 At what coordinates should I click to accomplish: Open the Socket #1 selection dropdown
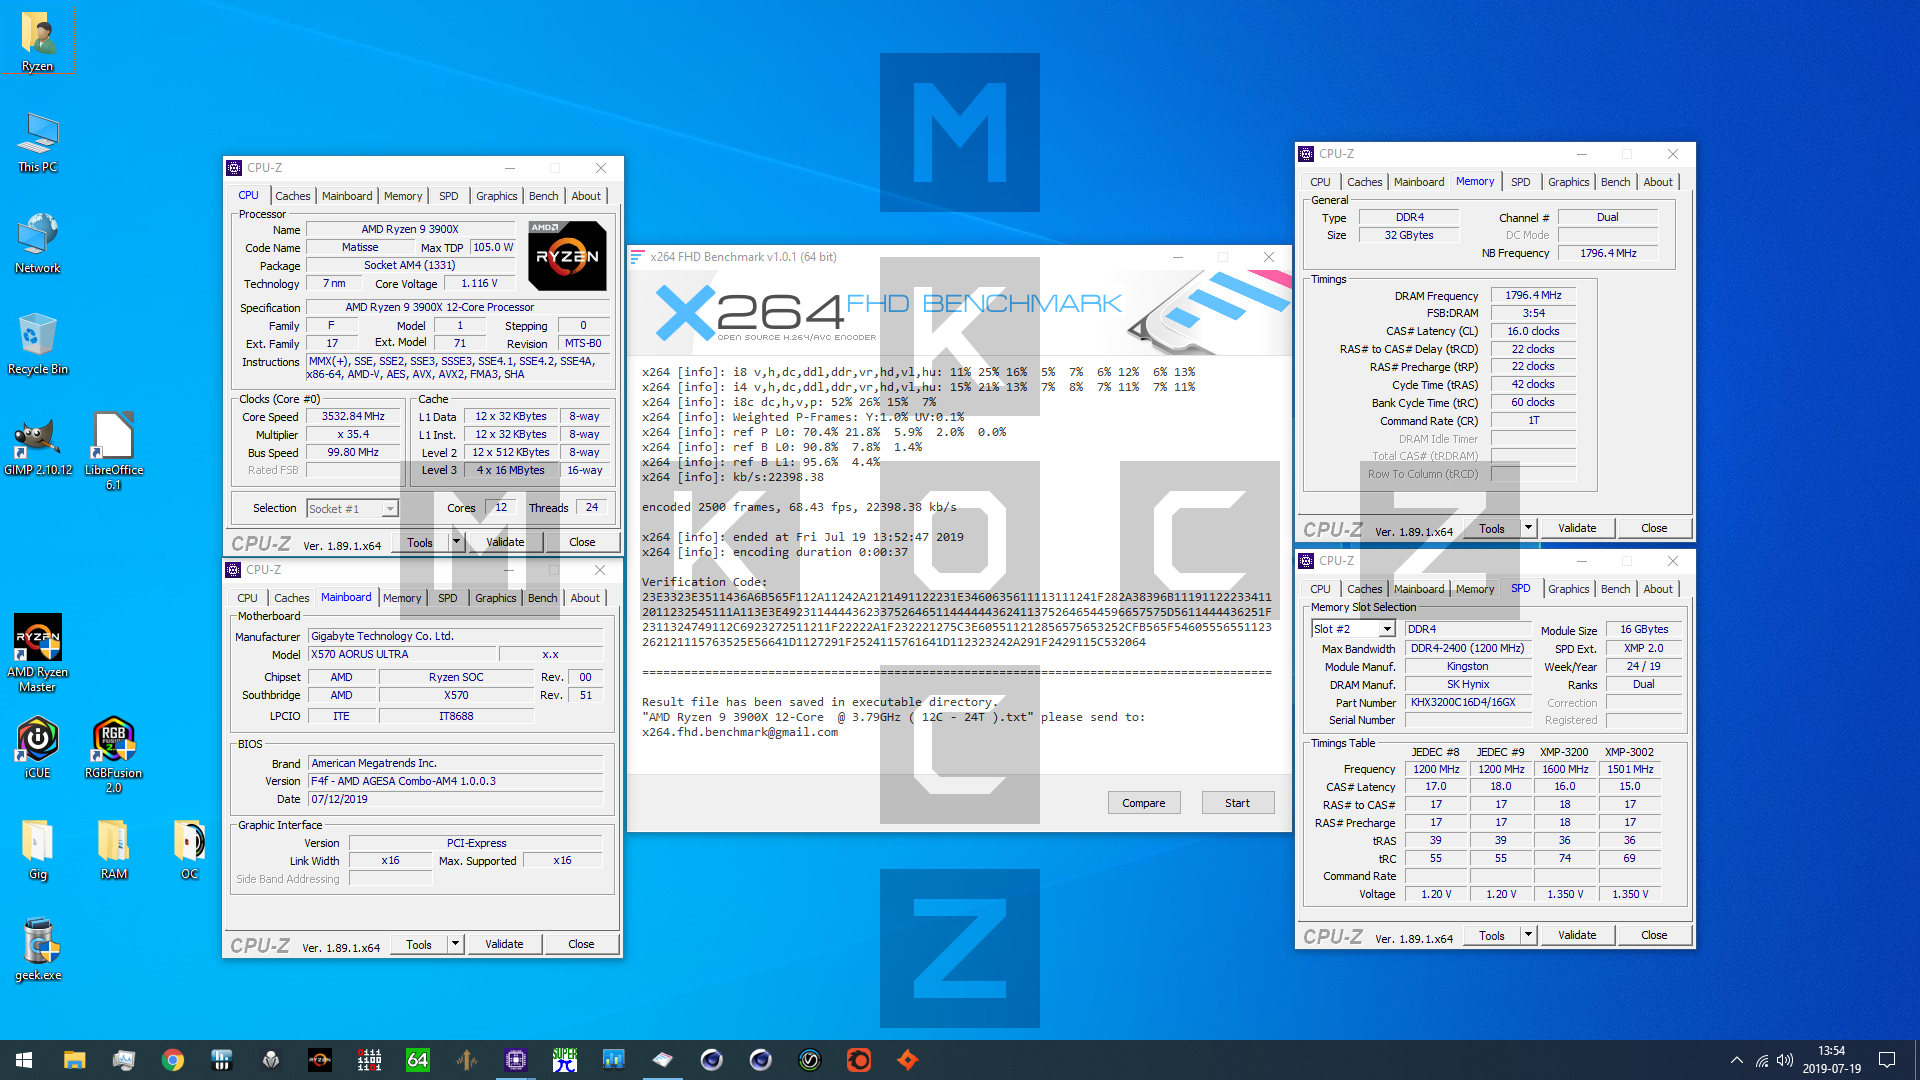click(x=390, y=509)
